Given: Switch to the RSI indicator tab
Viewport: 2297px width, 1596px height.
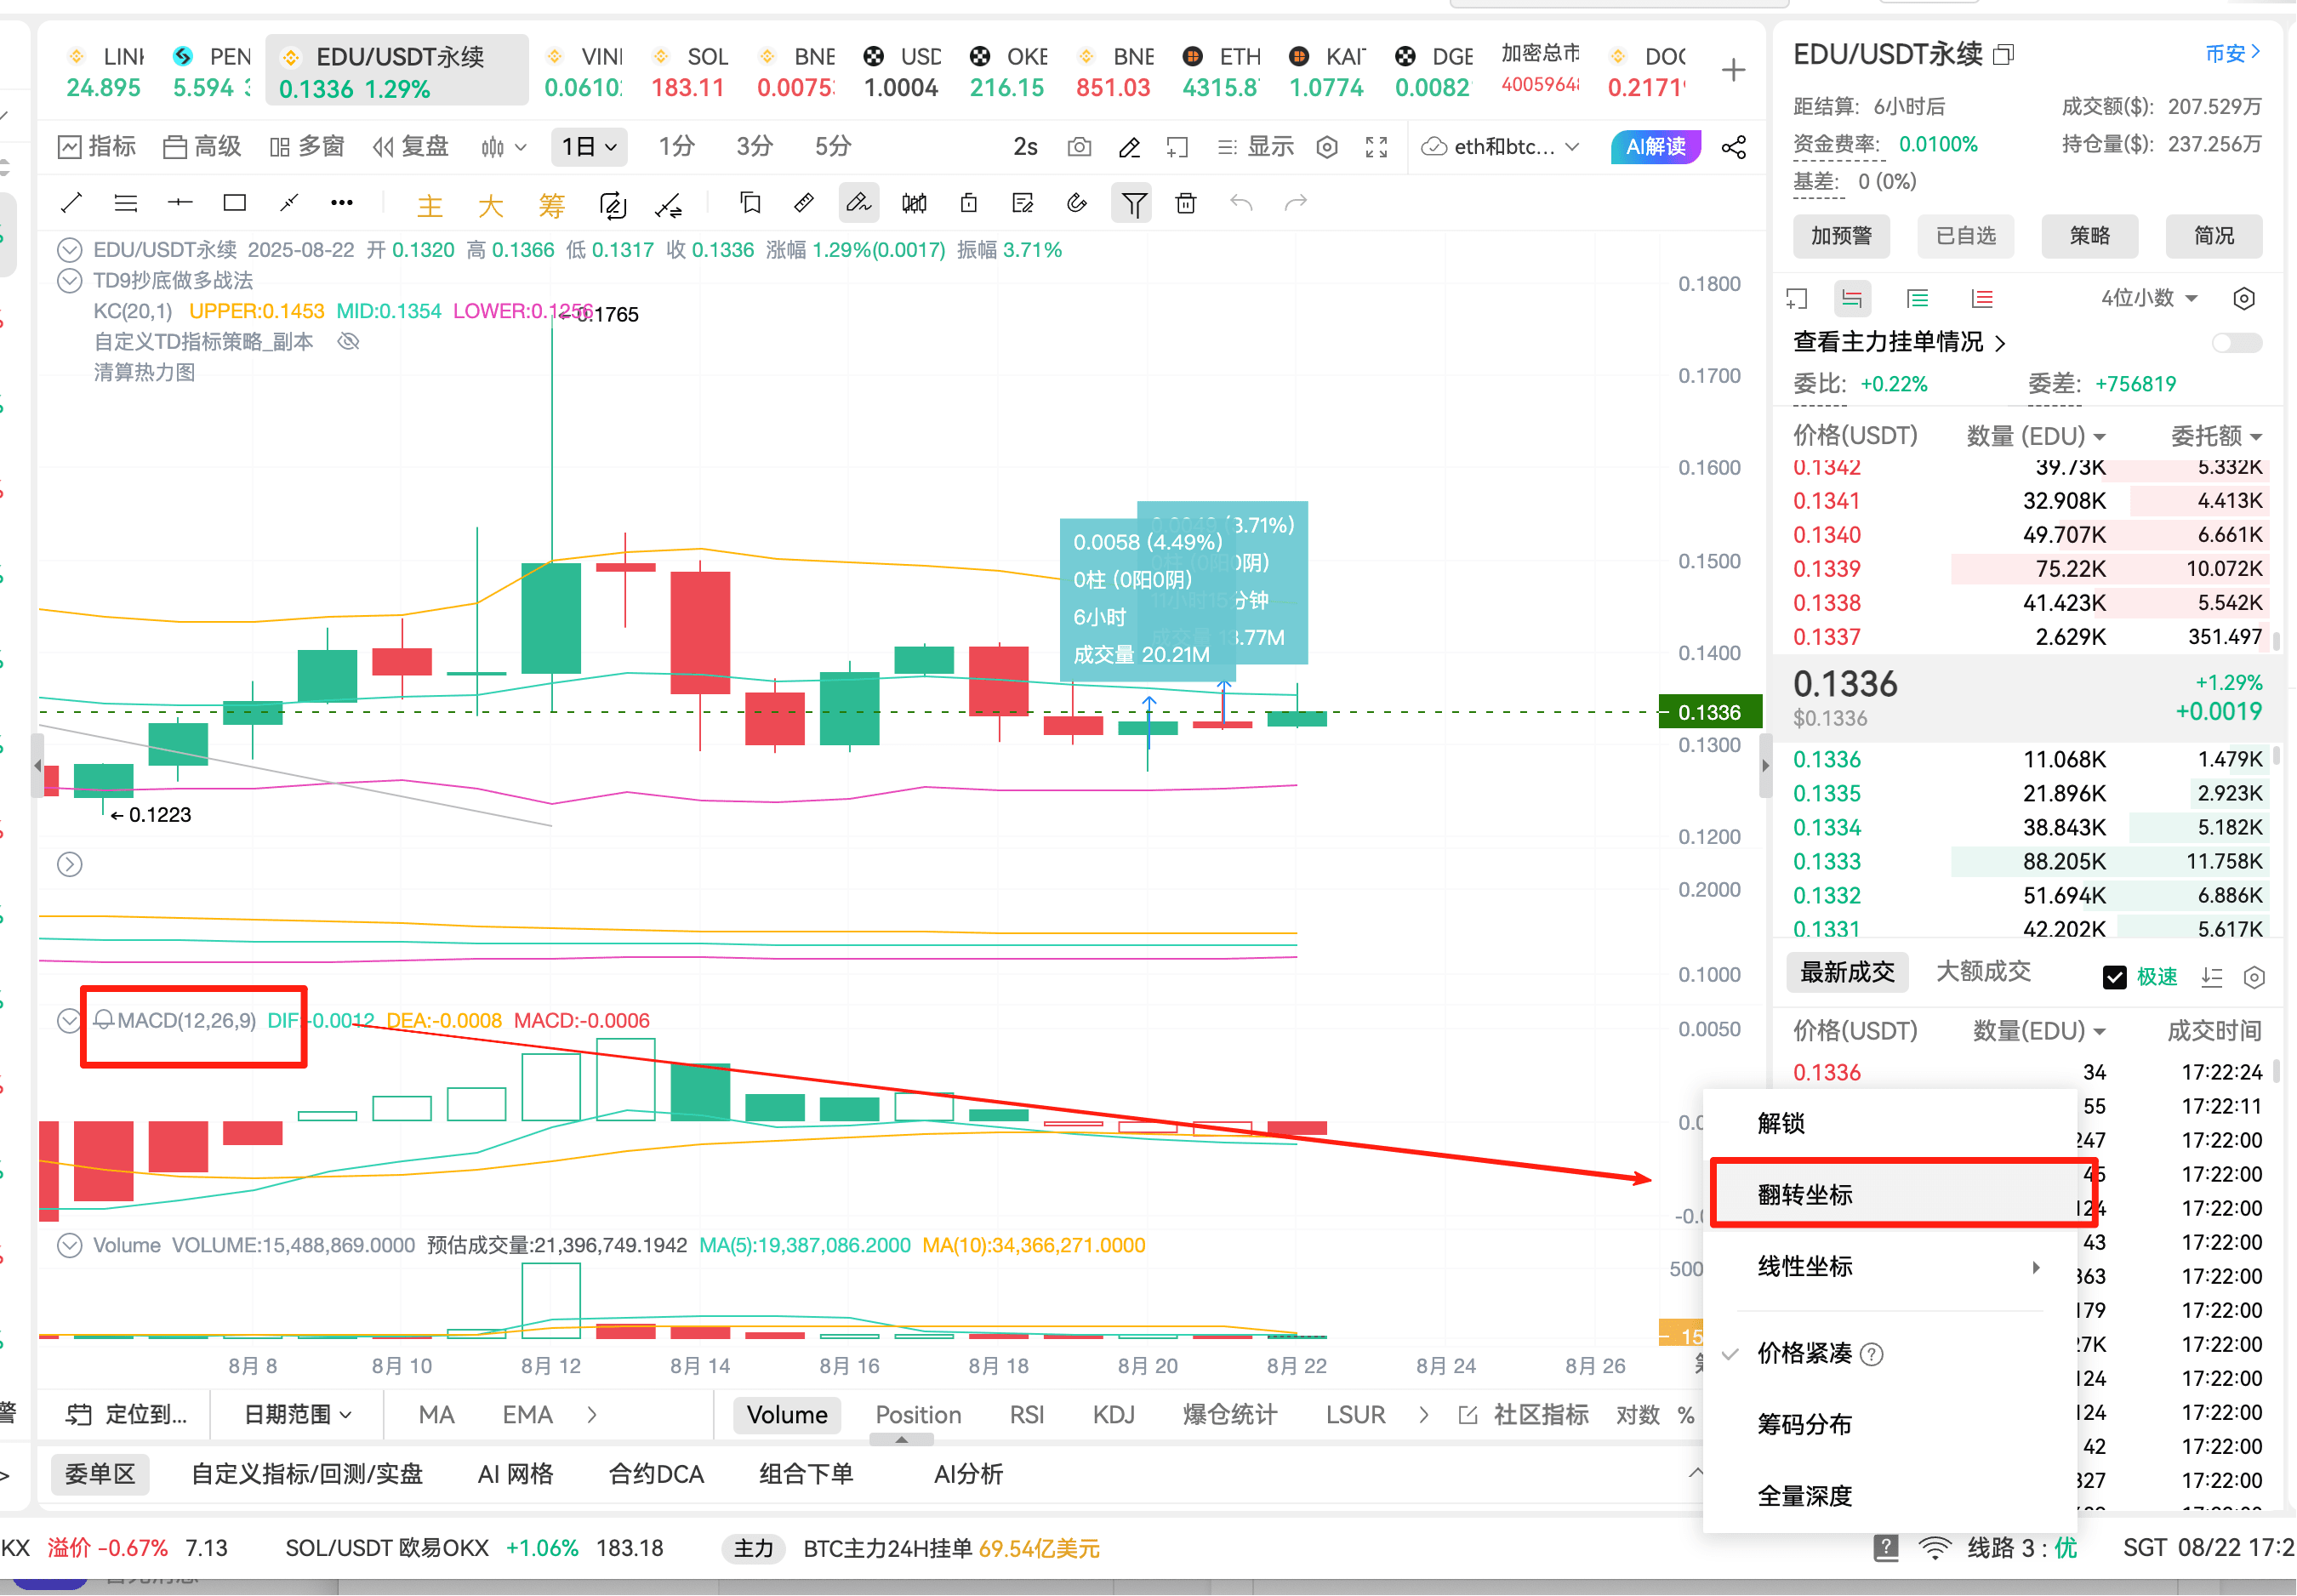Looking at the screenshot, I should pos(1026,1415).
